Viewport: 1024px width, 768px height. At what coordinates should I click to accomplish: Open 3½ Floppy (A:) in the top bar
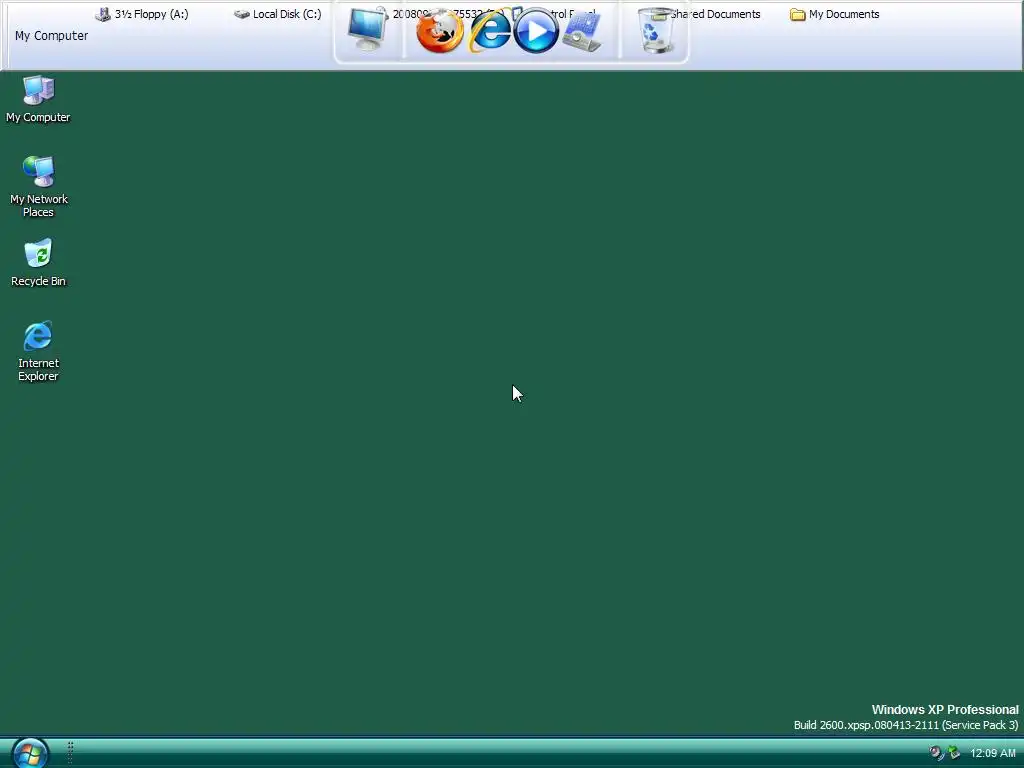click(x=142, y=14)
